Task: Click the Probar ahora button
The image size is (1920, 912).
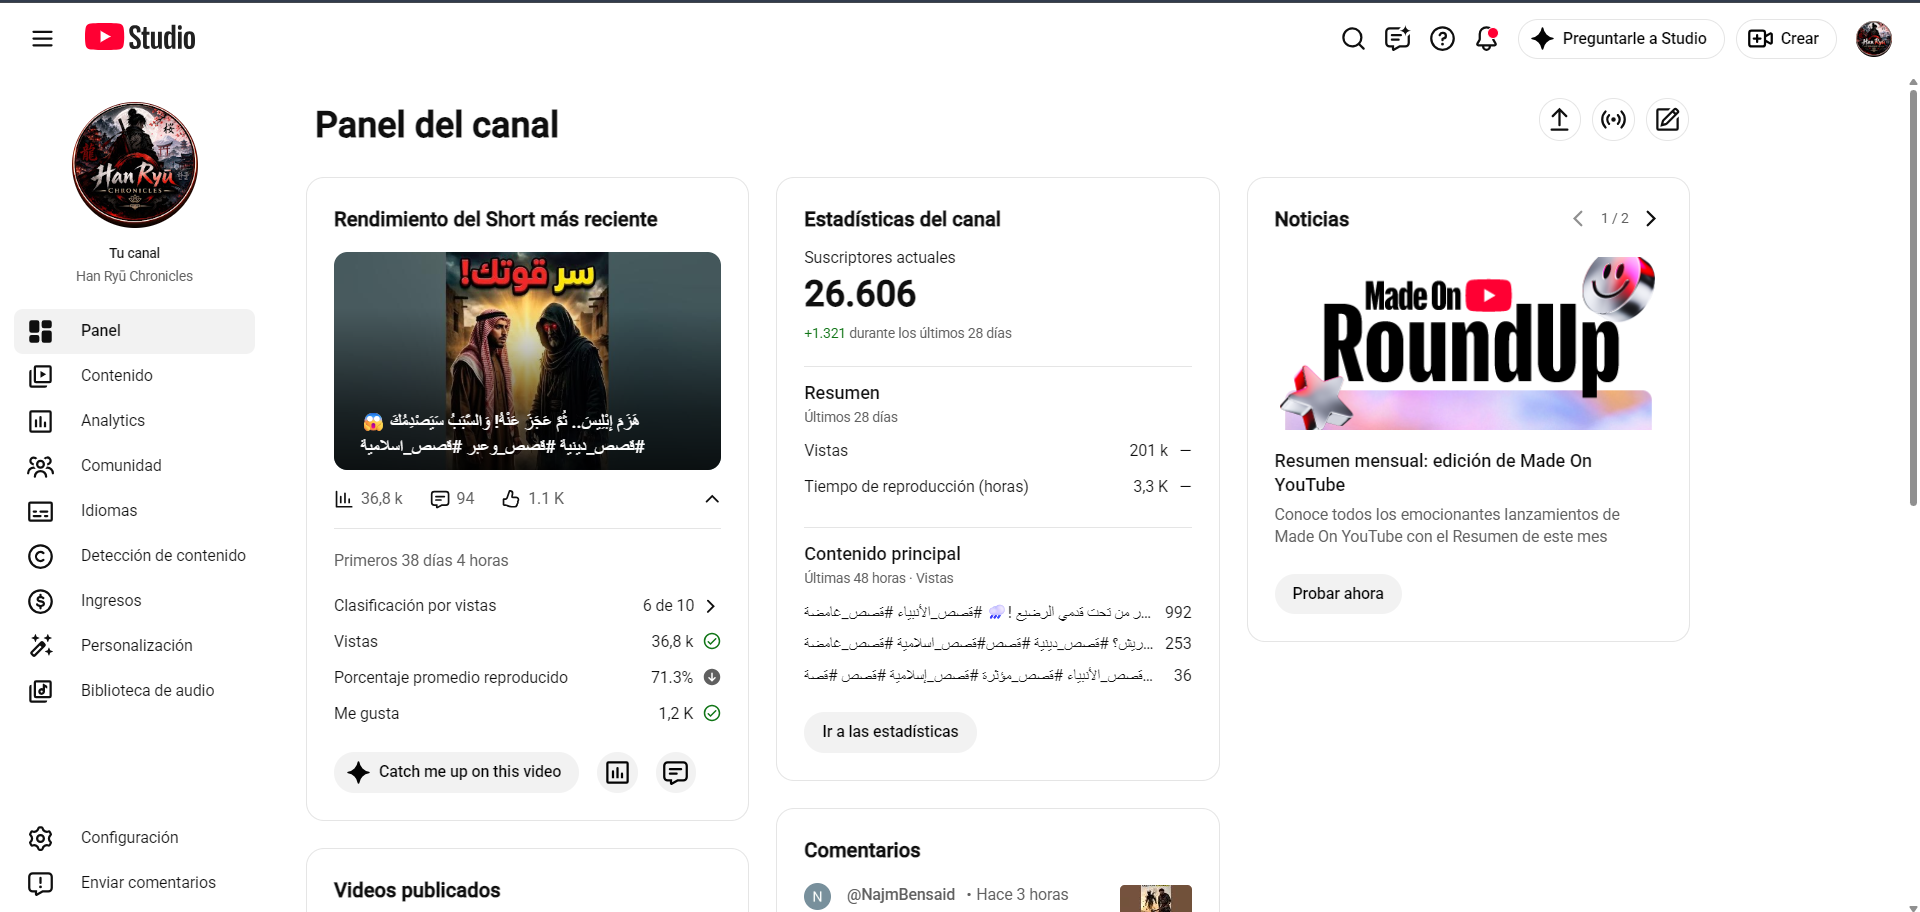Action: pos(1338,594)
